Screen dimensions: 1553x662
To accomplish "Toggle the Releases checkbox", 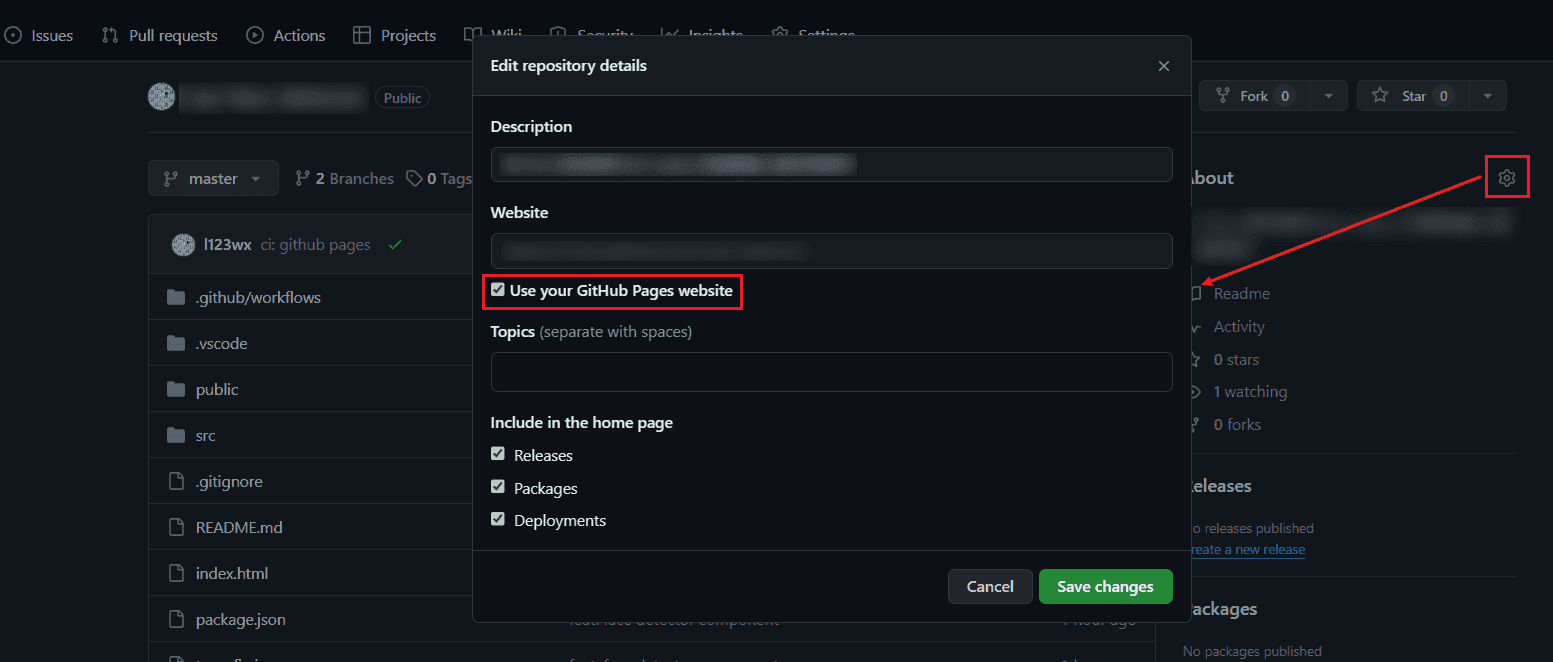I will pyautogui.click(x=498, y=455).
